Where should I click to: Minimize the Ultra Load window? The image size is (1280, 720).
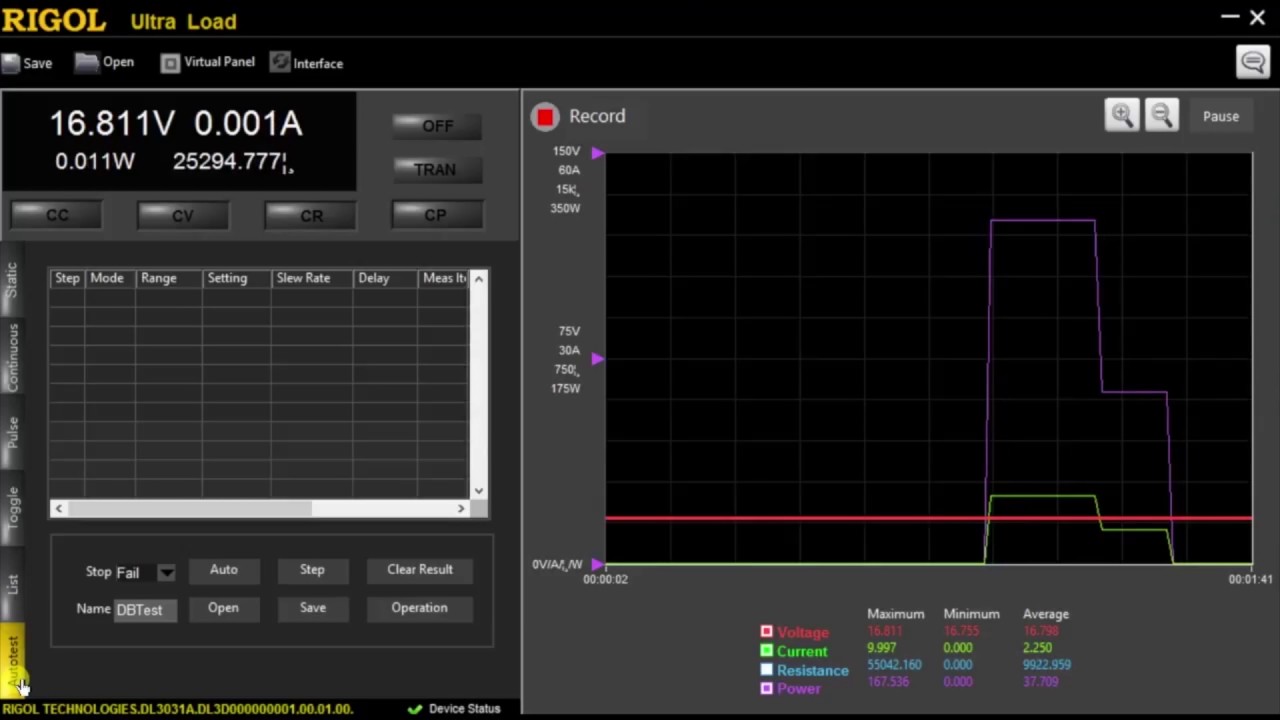[1230, 17]
